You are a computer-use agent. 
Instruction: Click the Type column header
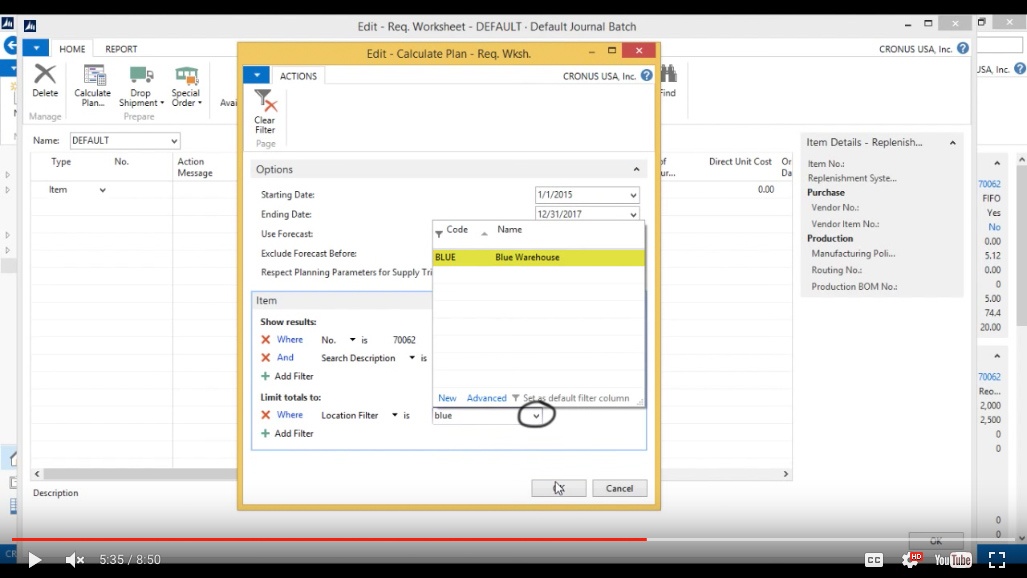(x=61, y=161)
